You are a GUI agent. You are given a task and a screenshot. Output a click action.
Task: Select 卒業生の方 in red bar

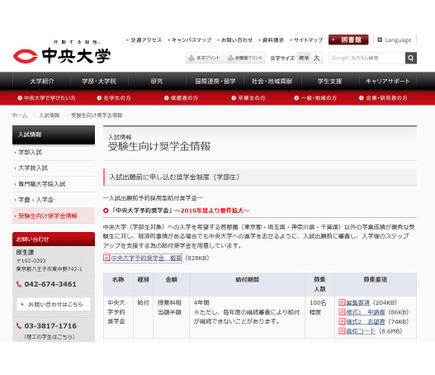(x=248, y=98)
